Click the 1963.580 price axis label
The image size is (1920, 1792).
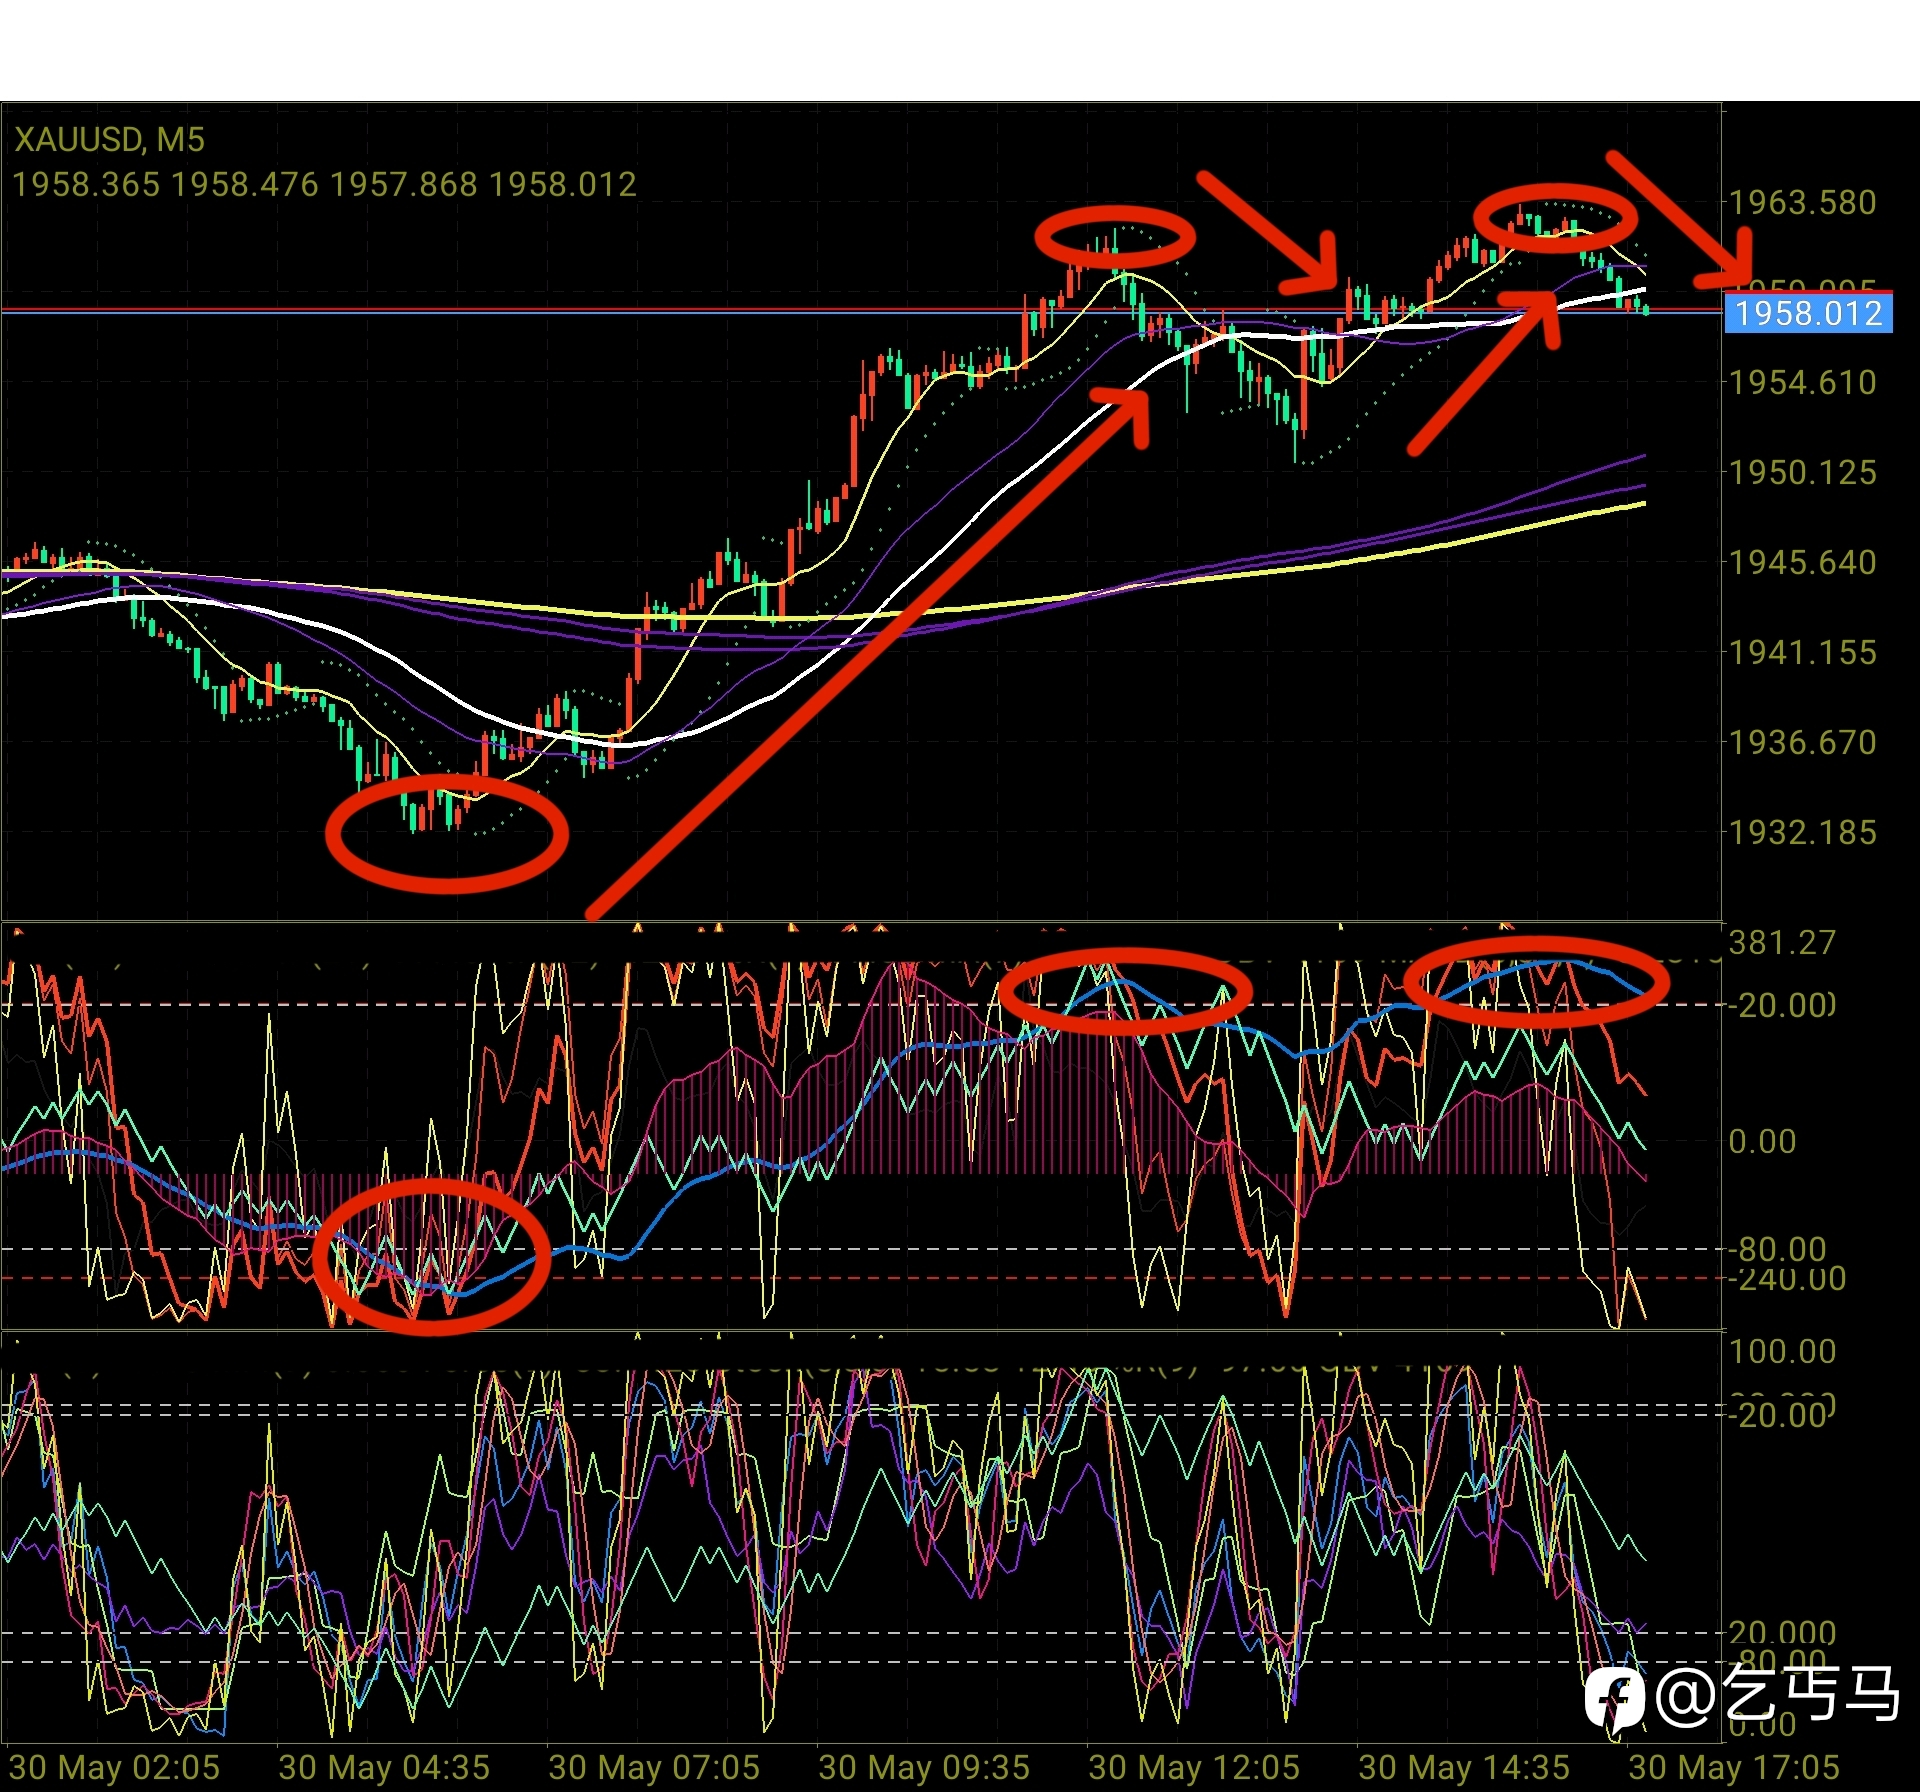(1802, 203)
